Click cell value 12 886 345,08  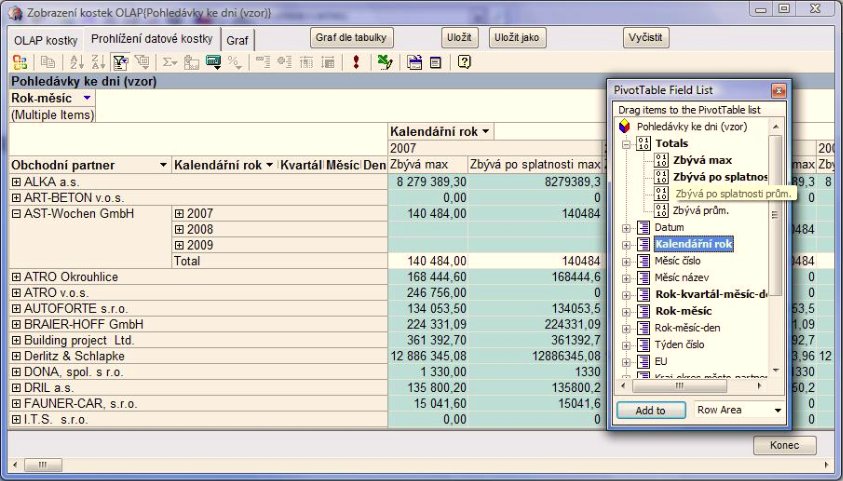(x=428, y=356)
